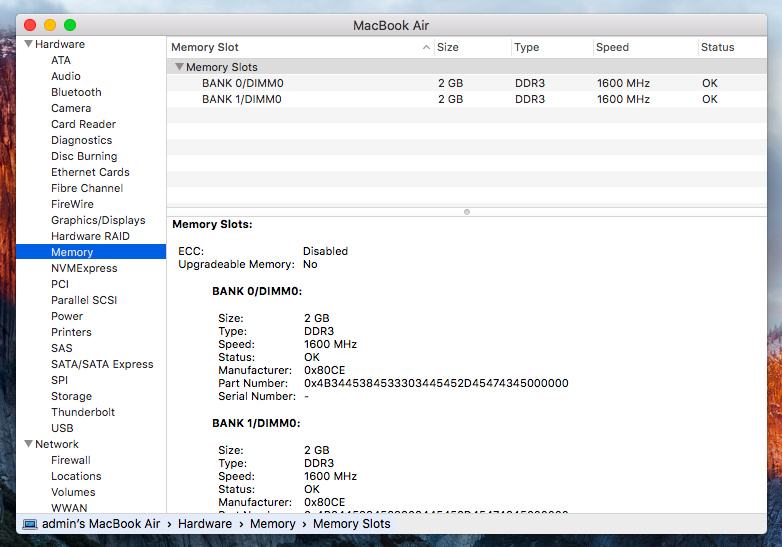Image resolution: width=782 pixels, height=547 pixels.
Task: Open the Thunderbolt category
Action: click(x=83, y=412)
